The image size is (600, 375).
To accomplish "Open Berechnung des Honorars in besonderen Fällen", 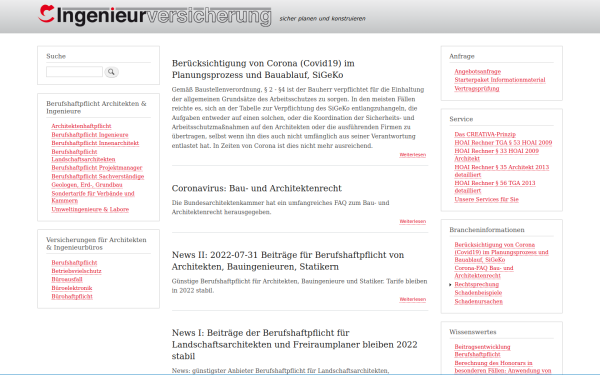I will pyautogui.click(x=502, y=367).
